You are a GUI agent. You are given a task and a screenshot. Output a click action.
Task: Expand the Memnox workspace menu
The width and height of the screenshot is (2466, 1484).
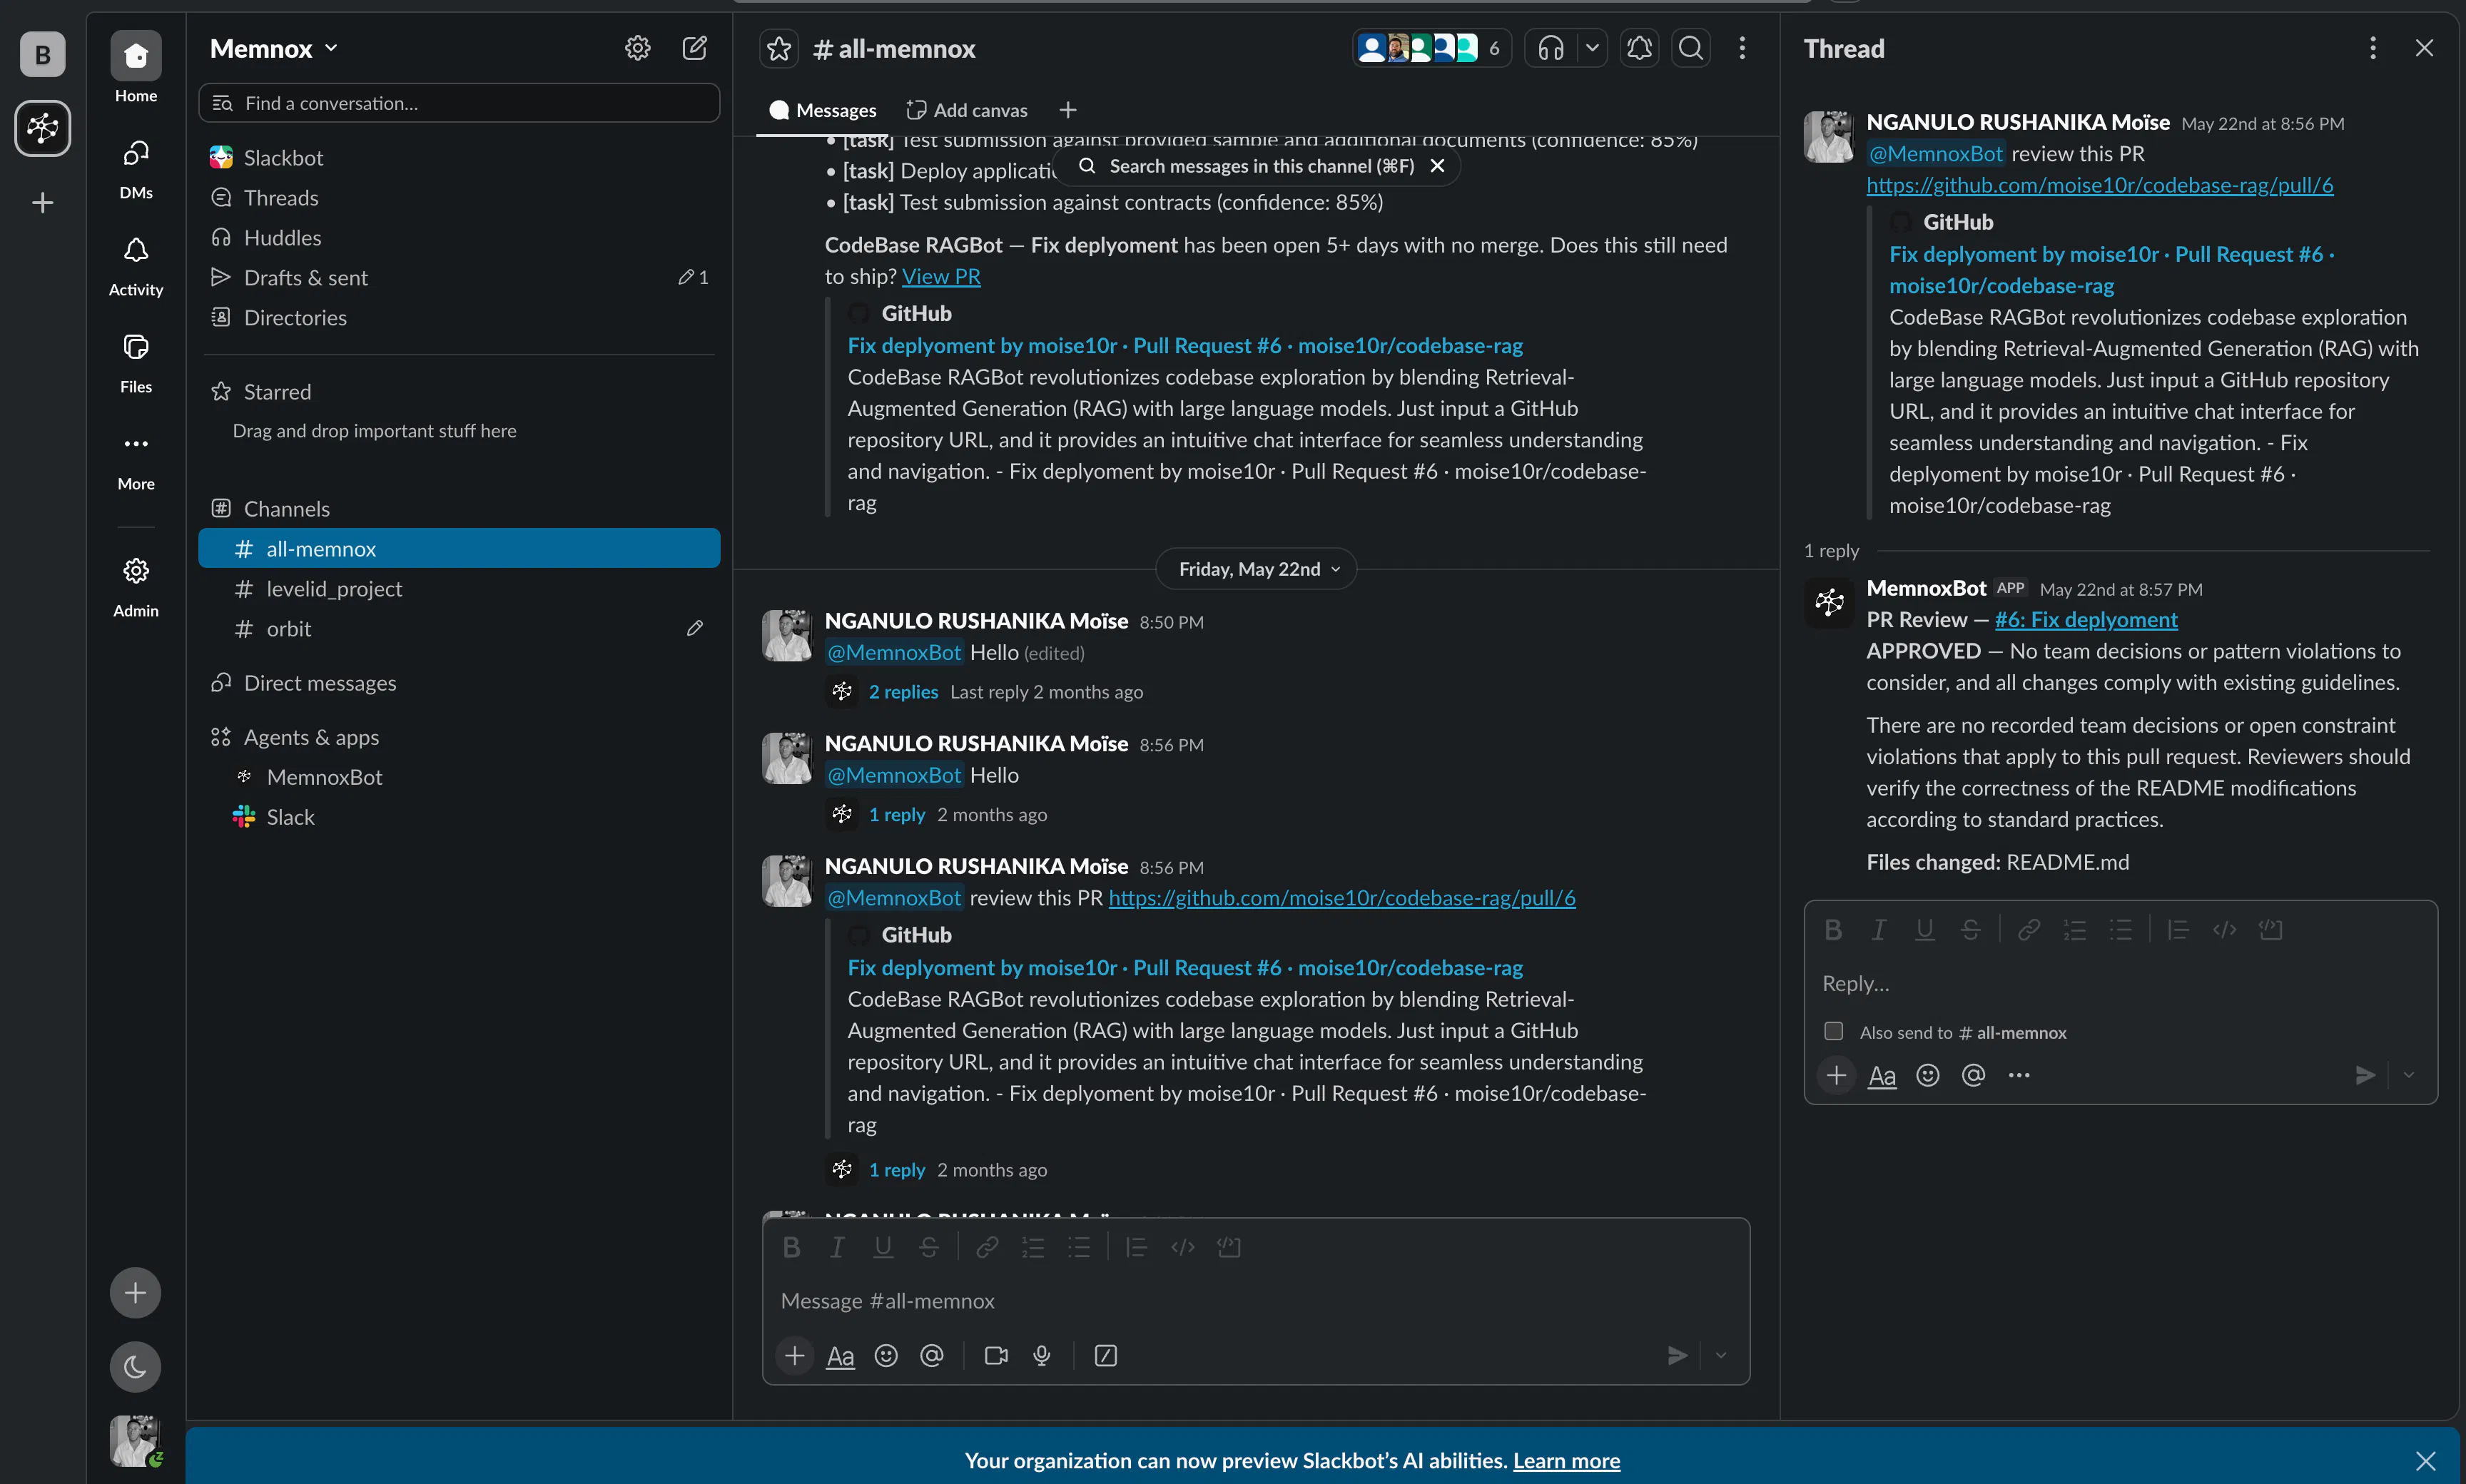274,48
